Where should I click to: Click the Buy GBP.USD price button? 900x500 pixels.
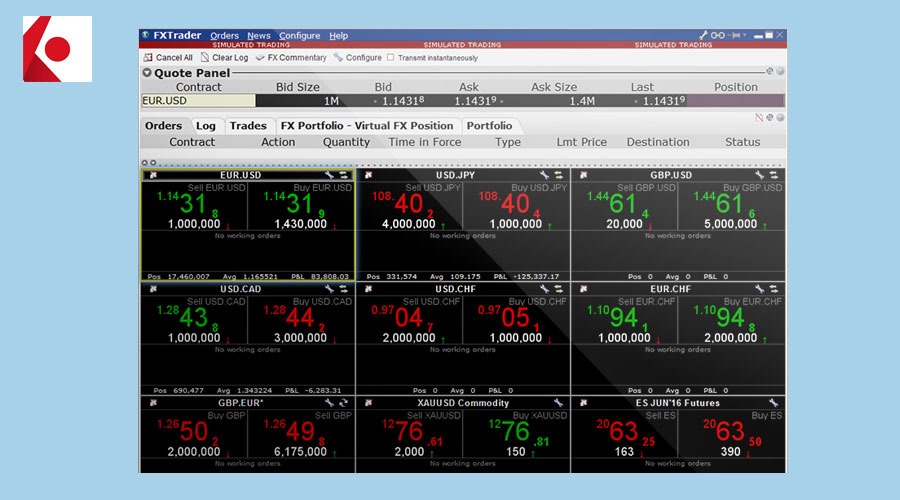tap(731, 207)
